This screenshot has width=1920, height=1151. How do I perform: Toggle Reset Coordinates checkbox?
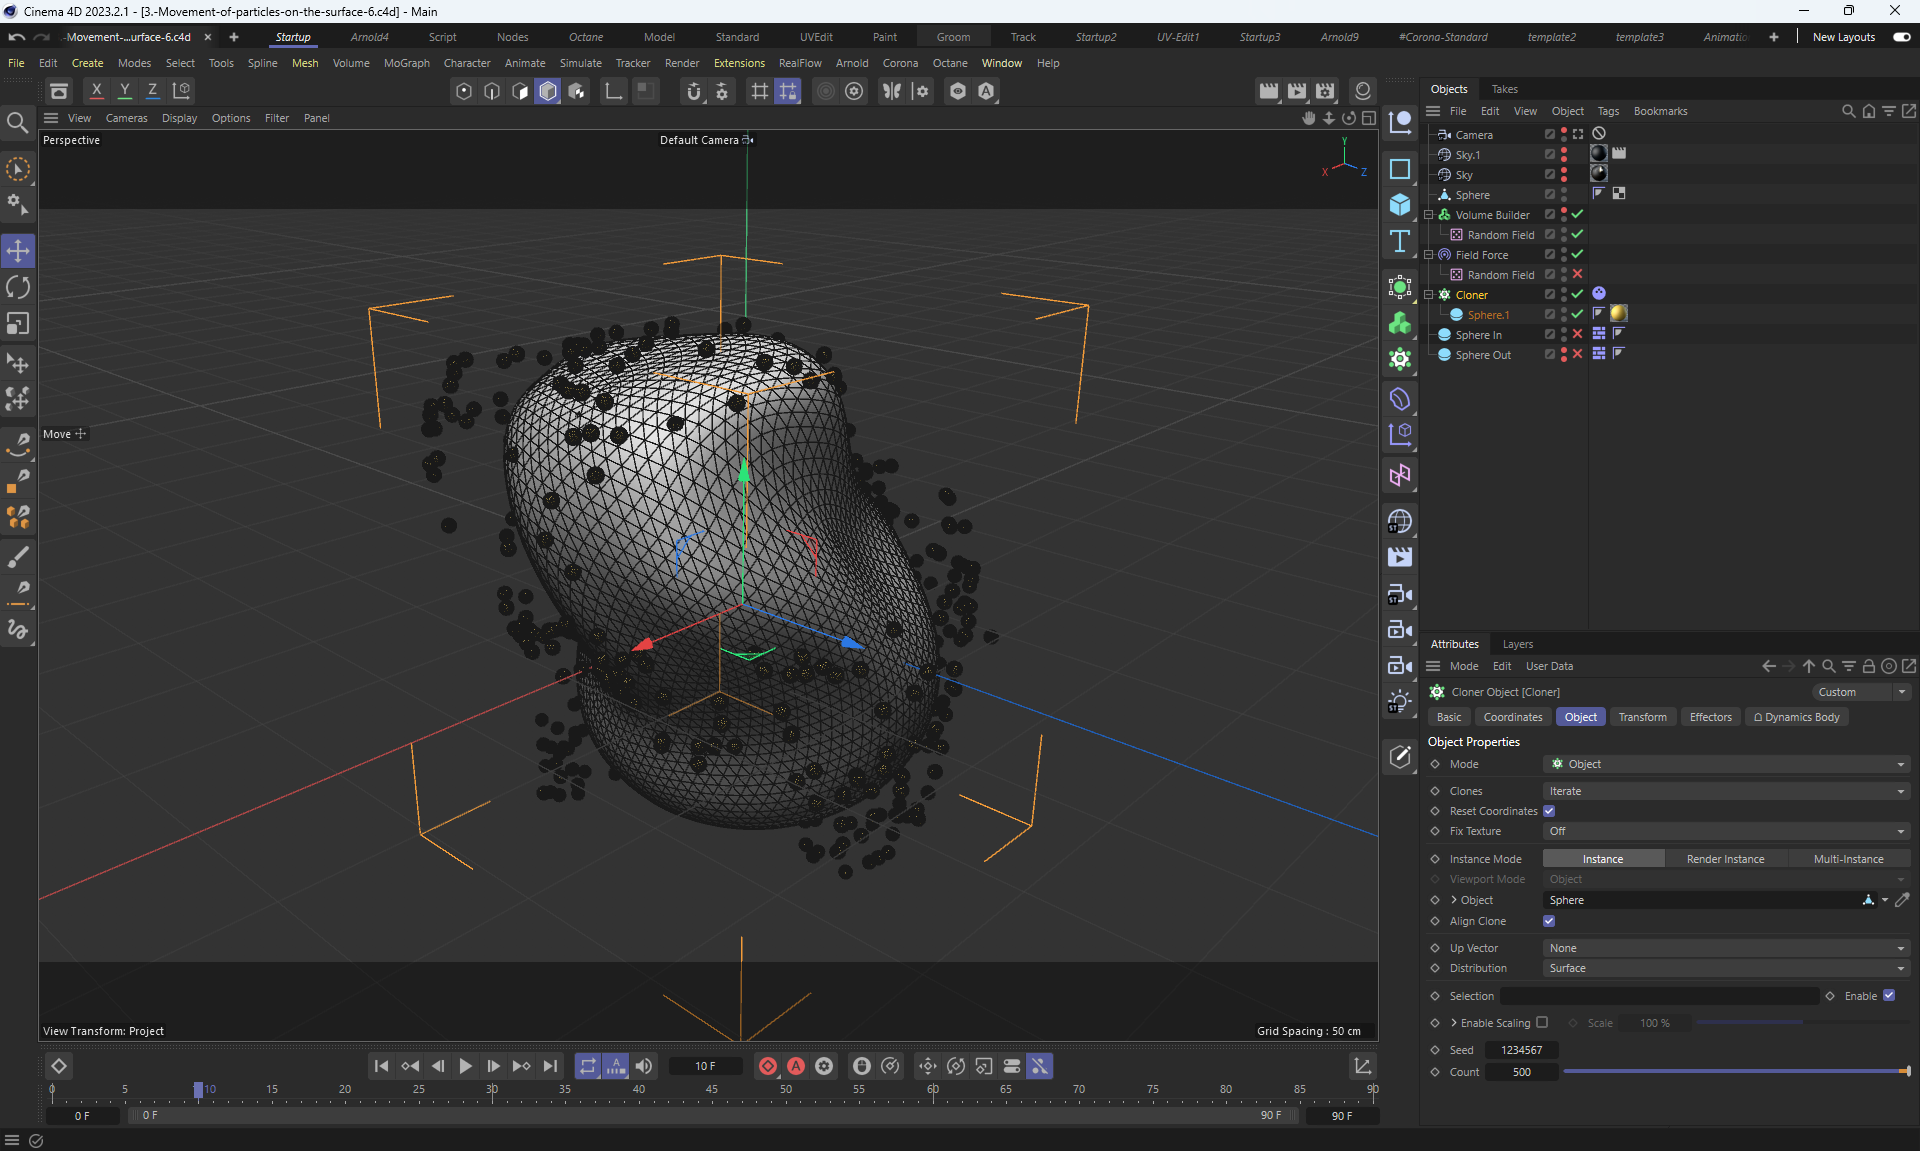click(1549, 811)
